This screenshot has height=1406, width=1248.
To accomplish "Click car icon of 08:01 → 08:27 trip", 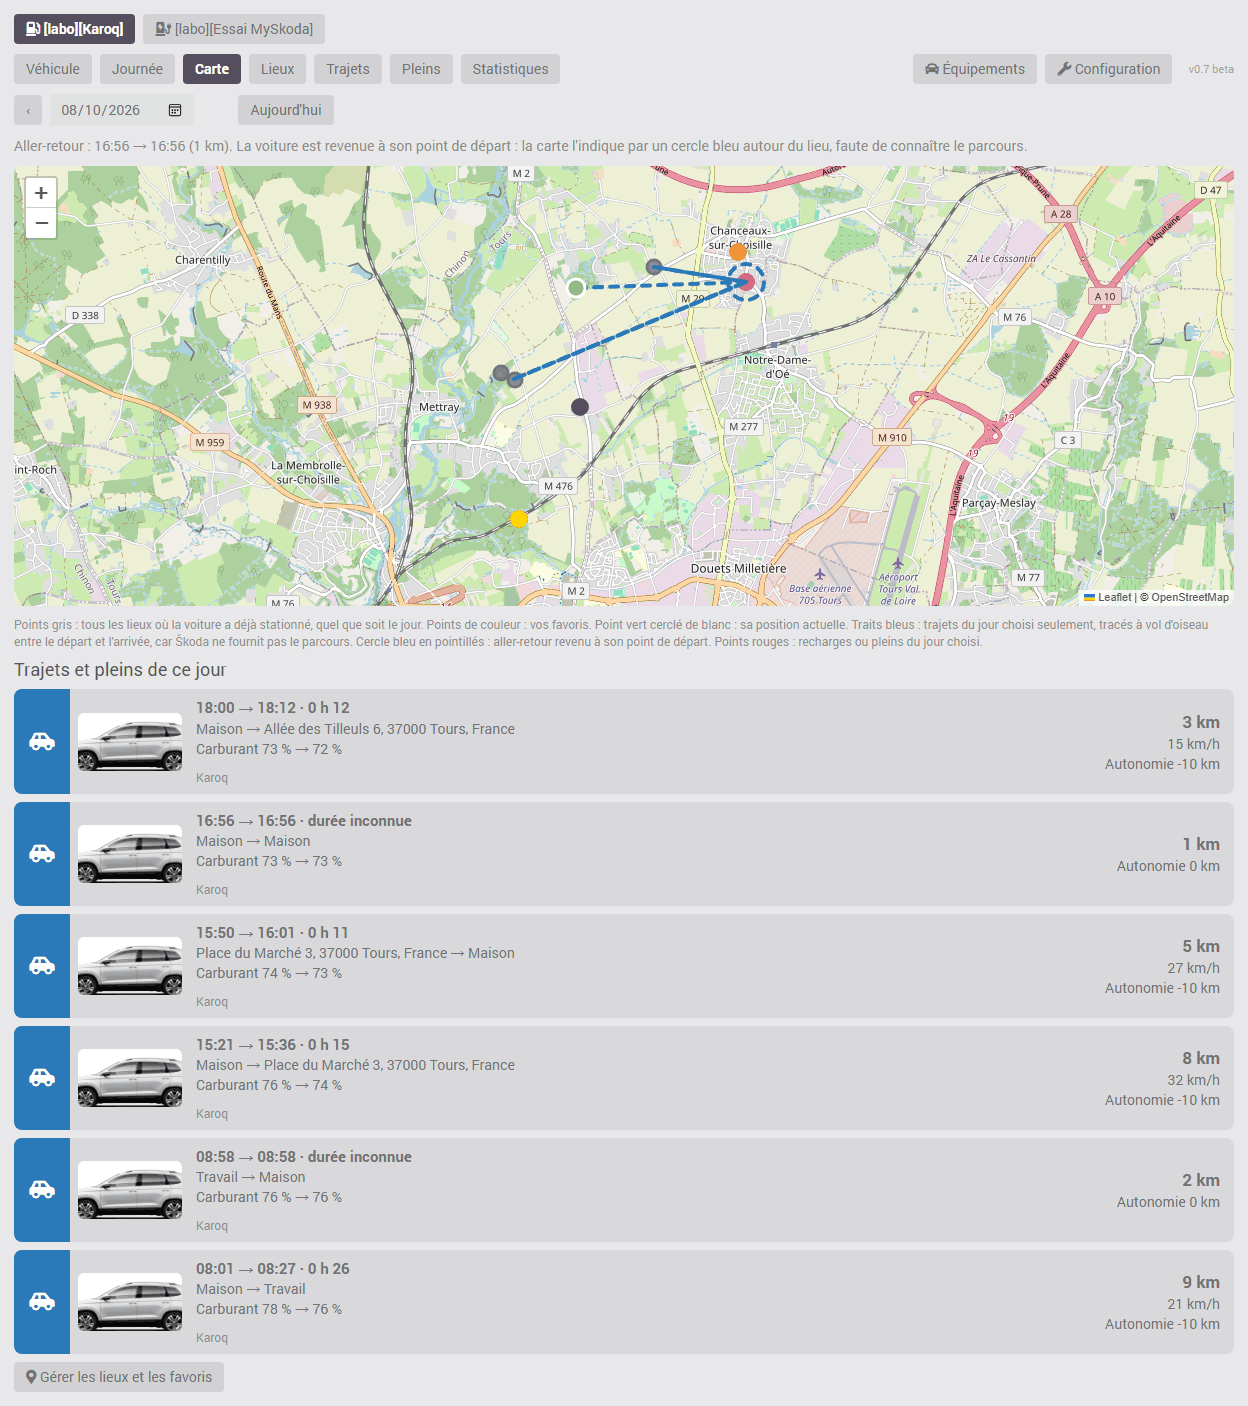I will pyautogui.click(x=42, y=1301).
